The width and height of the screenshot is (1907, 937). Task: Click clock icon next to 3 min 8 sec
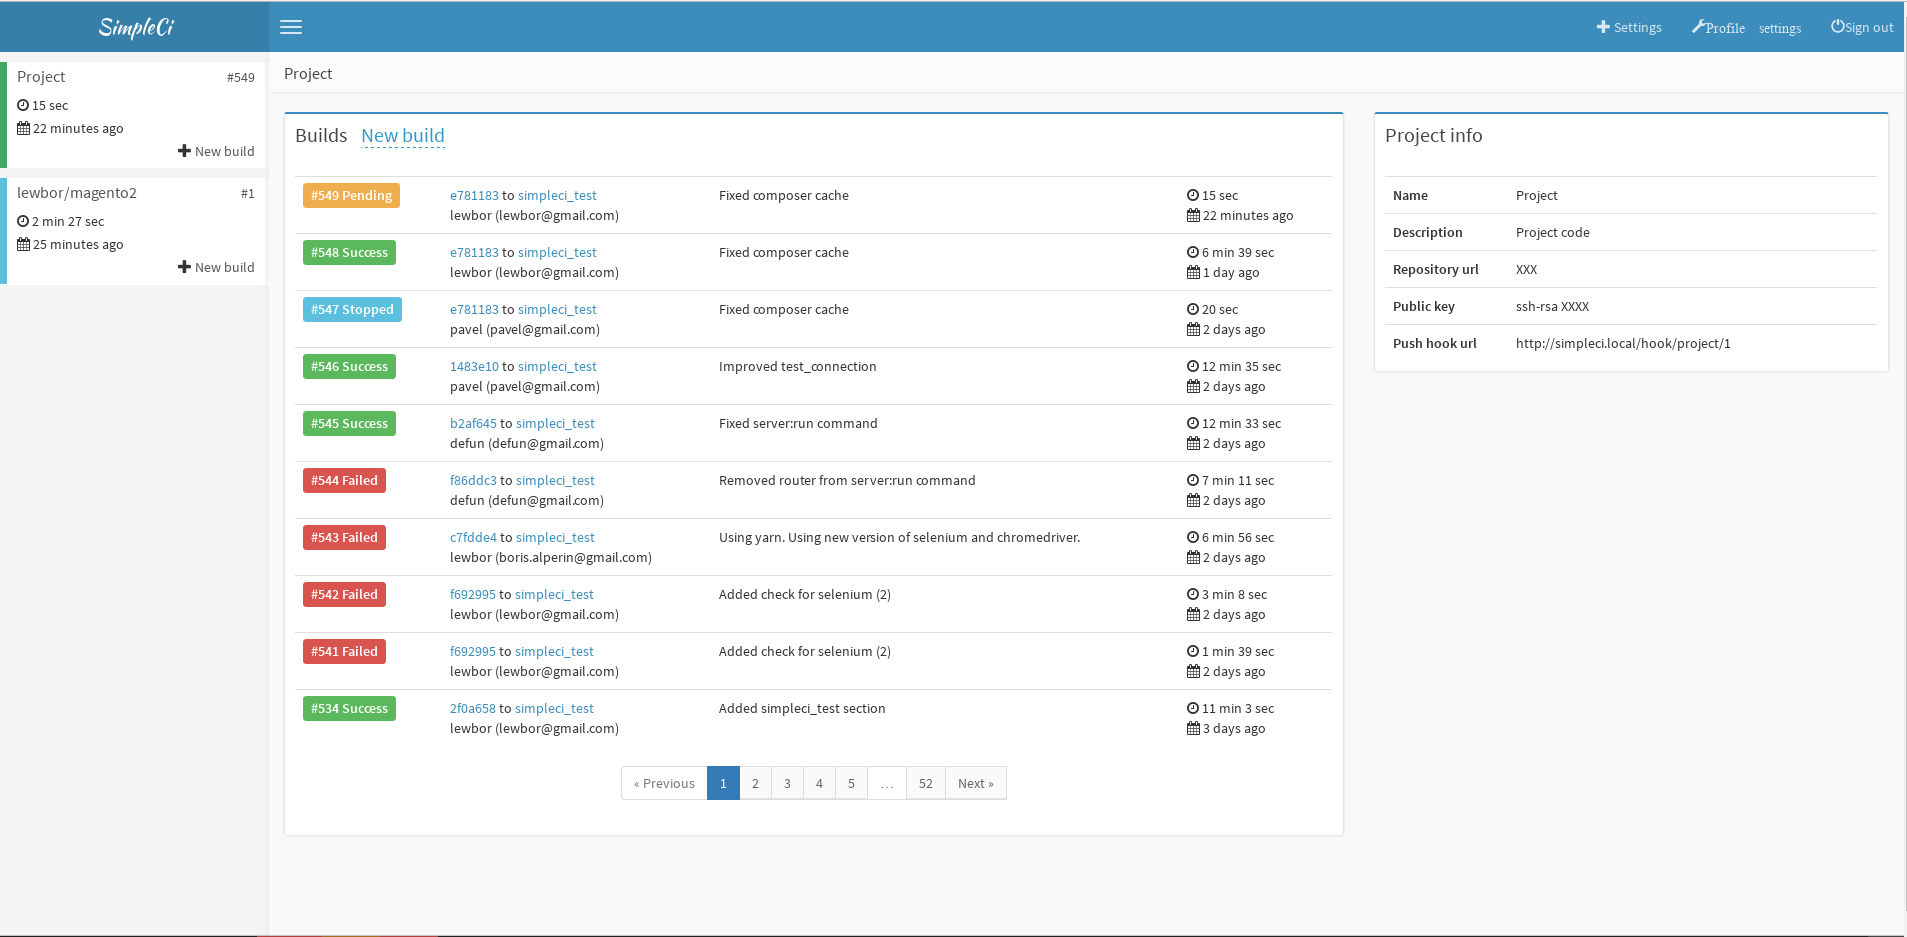pyautogui.click(x=1193, y=594)
